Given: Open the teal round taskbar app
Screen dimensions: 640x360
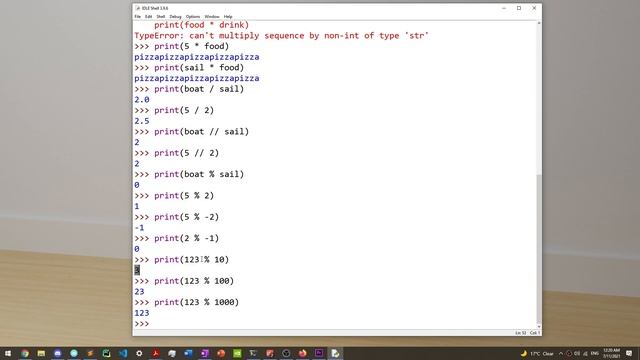Looking at the screenshot, I should 74,353.
